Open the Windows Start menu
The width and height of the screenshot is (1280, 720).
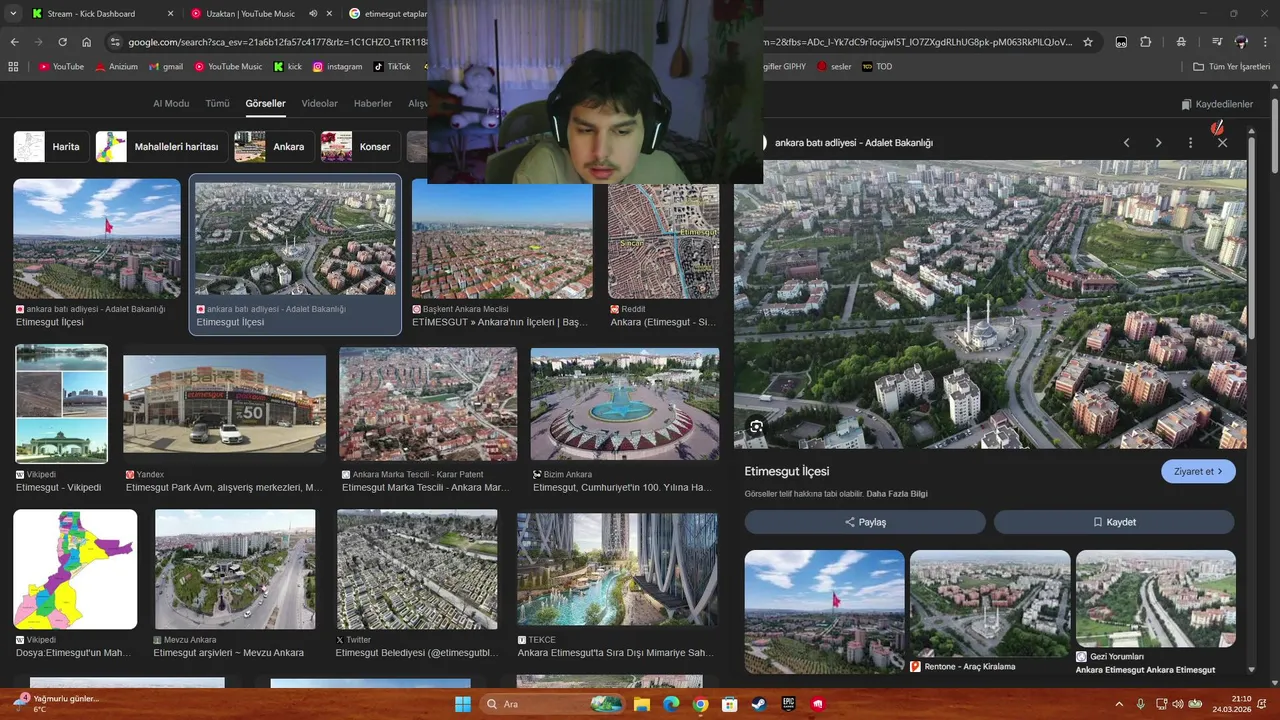pos(463,704)
